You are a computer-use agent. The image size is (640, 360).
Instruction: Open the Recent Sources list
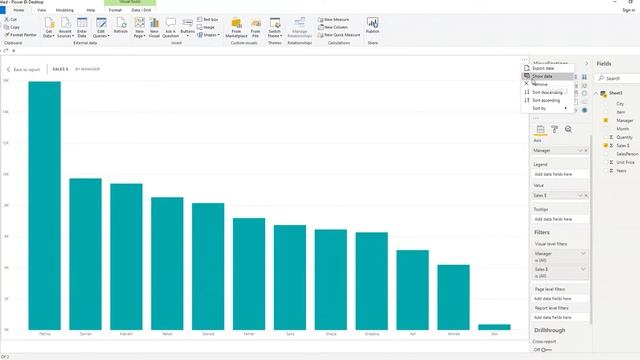[x=65, y=28]
